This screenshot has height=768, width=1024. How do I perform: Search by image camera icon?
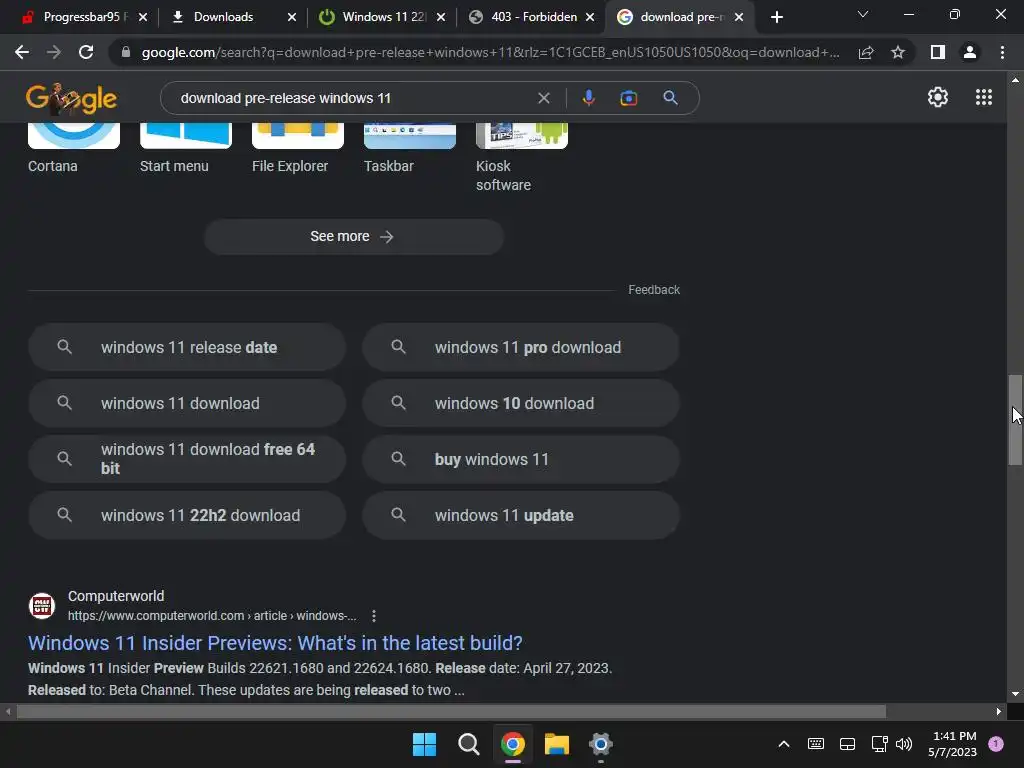coord(628,98)
